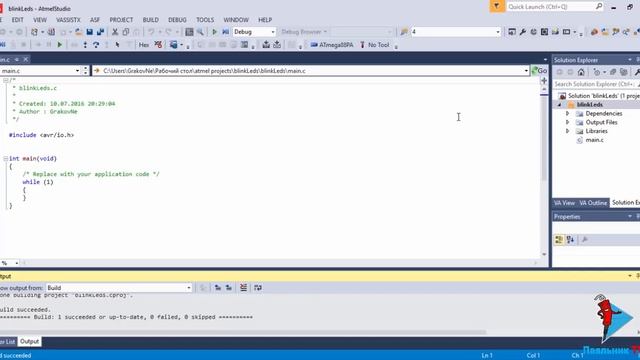
Task: Open the EDIT menu
Action: tap(18, 20)
